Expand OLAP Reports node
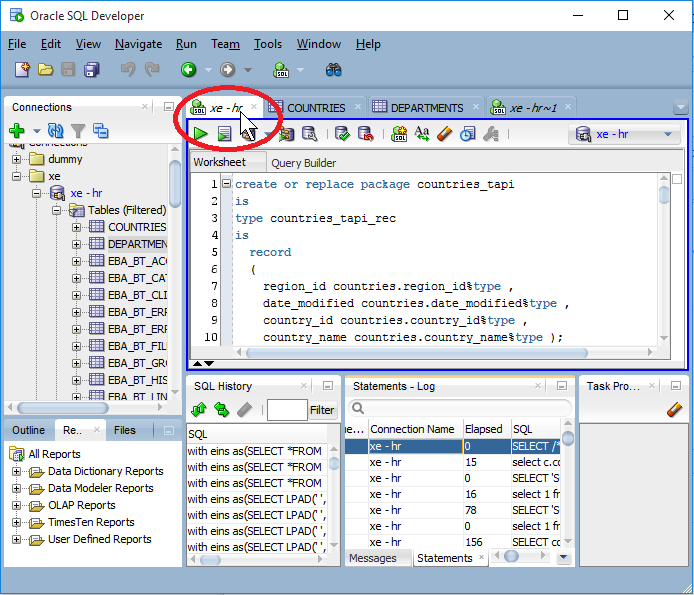The height and width of the screenshot is (595, 694). tap(16, 506)
